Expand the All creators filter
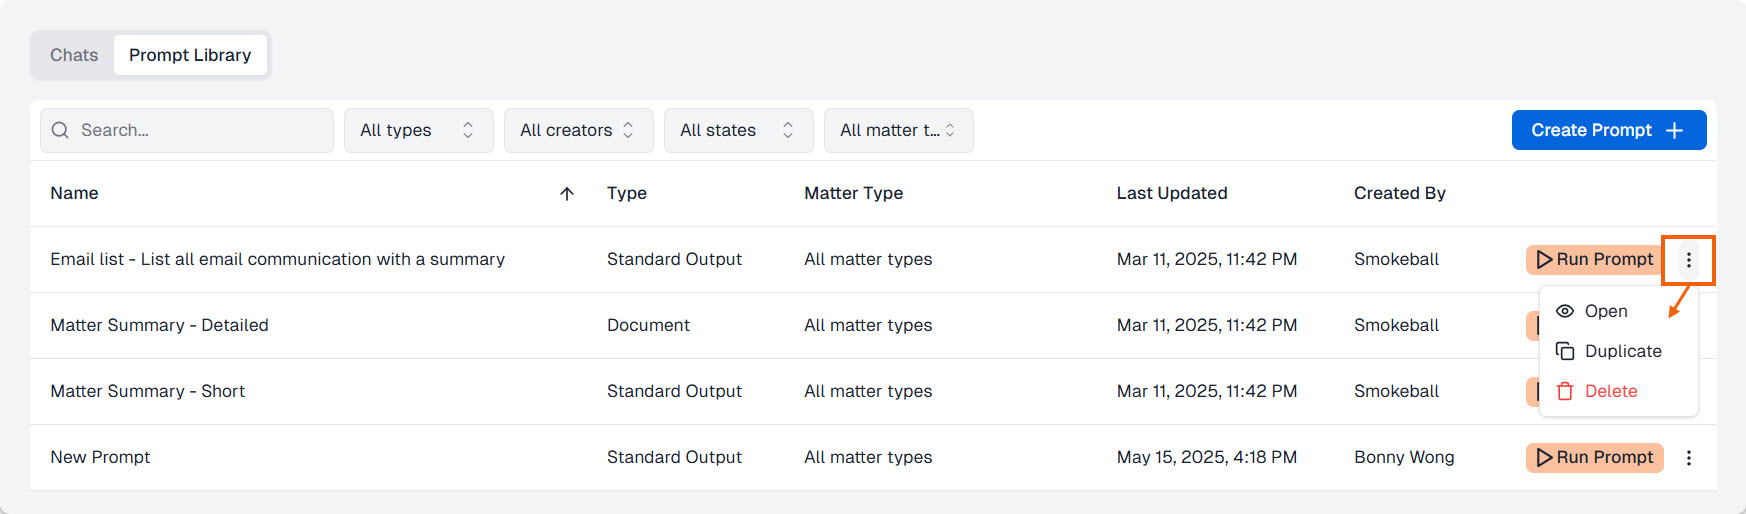This screenshot has height=514, width=1746. pyautogui.click(x=579, y=130)
